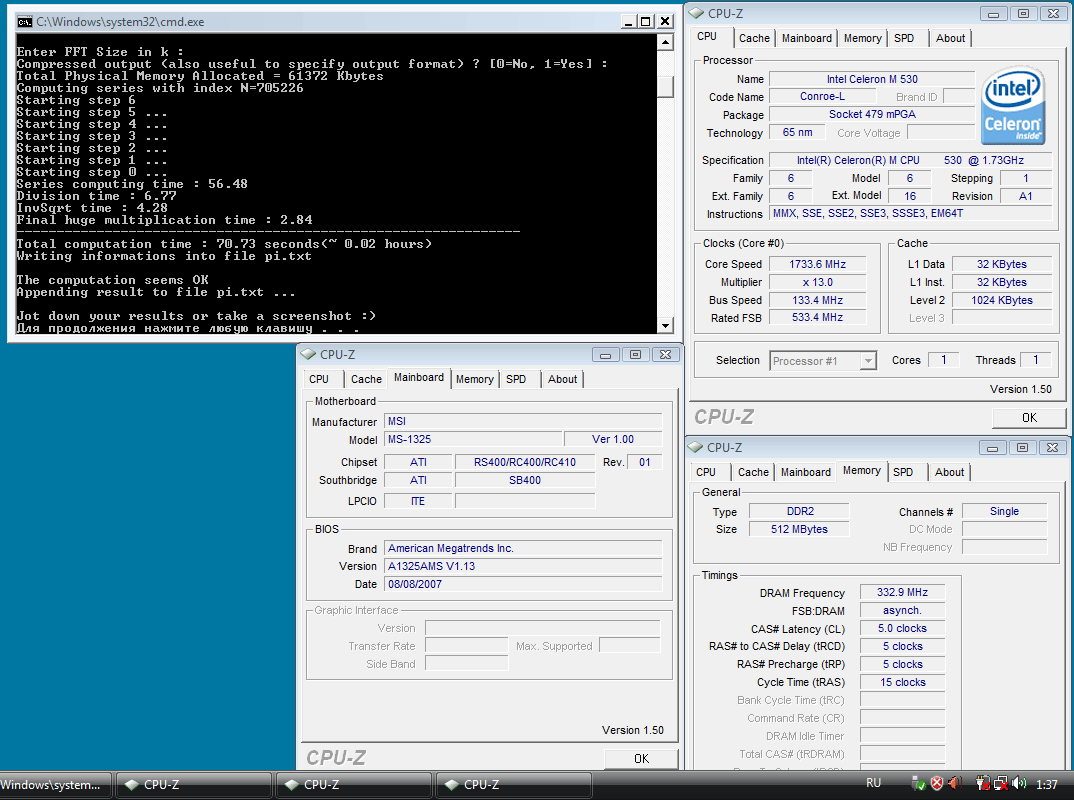This screenshot has width=1074, height=800.
Task: Open Memory tab in CPU-Z Mainboard window
Action: [x=475, y=379]
